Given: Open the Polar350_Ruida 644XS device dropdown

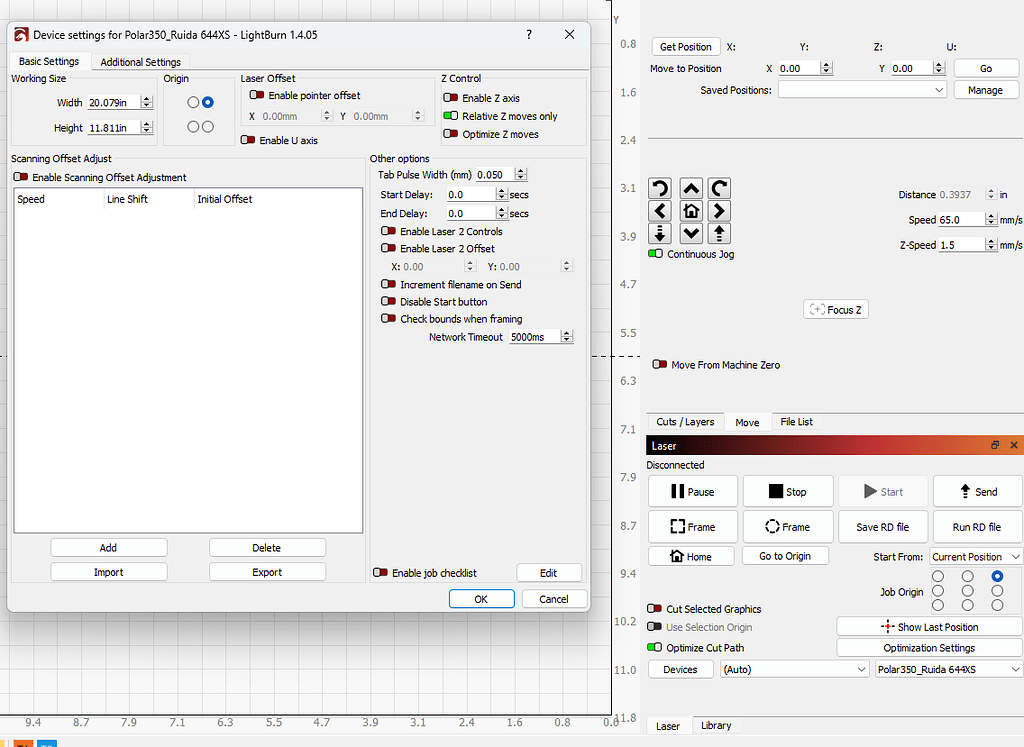Looking at the screenshot, I should click(948, 669).
